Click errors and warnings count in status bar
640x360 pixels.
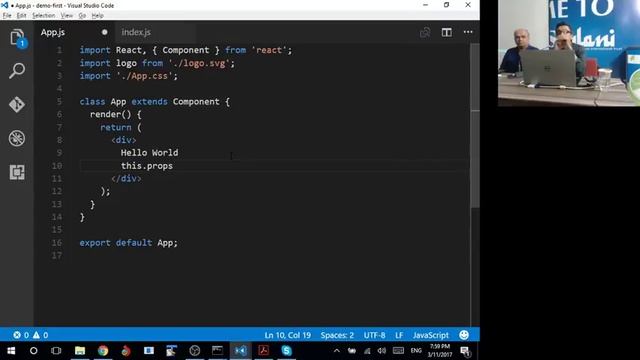coord(31,335)
